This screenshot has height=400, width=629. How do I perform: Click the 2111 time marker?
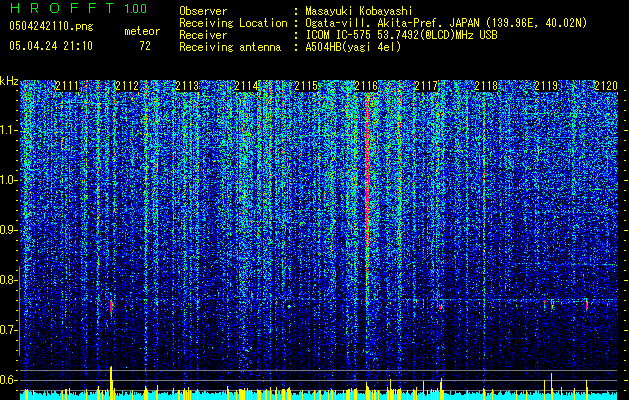[67, 86]
